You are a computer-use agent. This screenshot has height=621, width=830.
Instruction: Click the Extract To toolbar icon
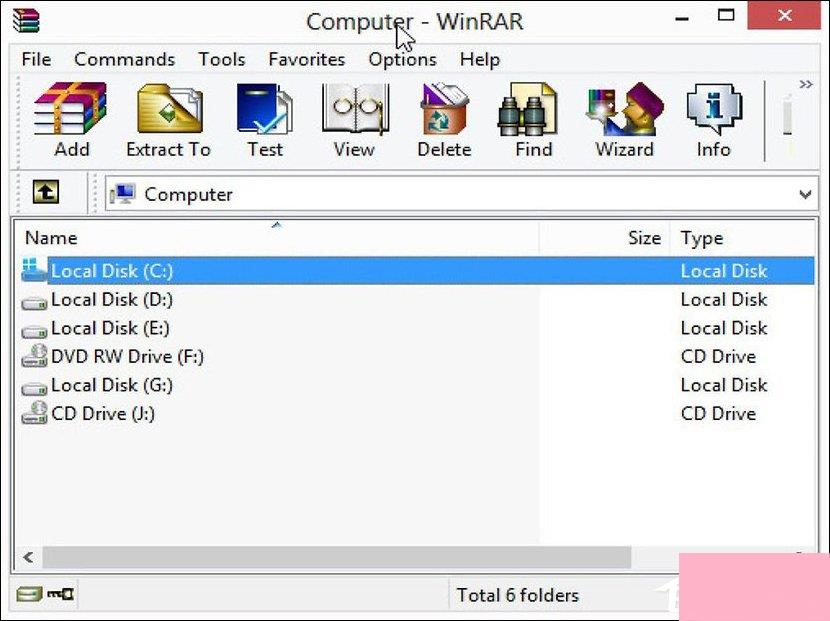[x=169, y=109]
